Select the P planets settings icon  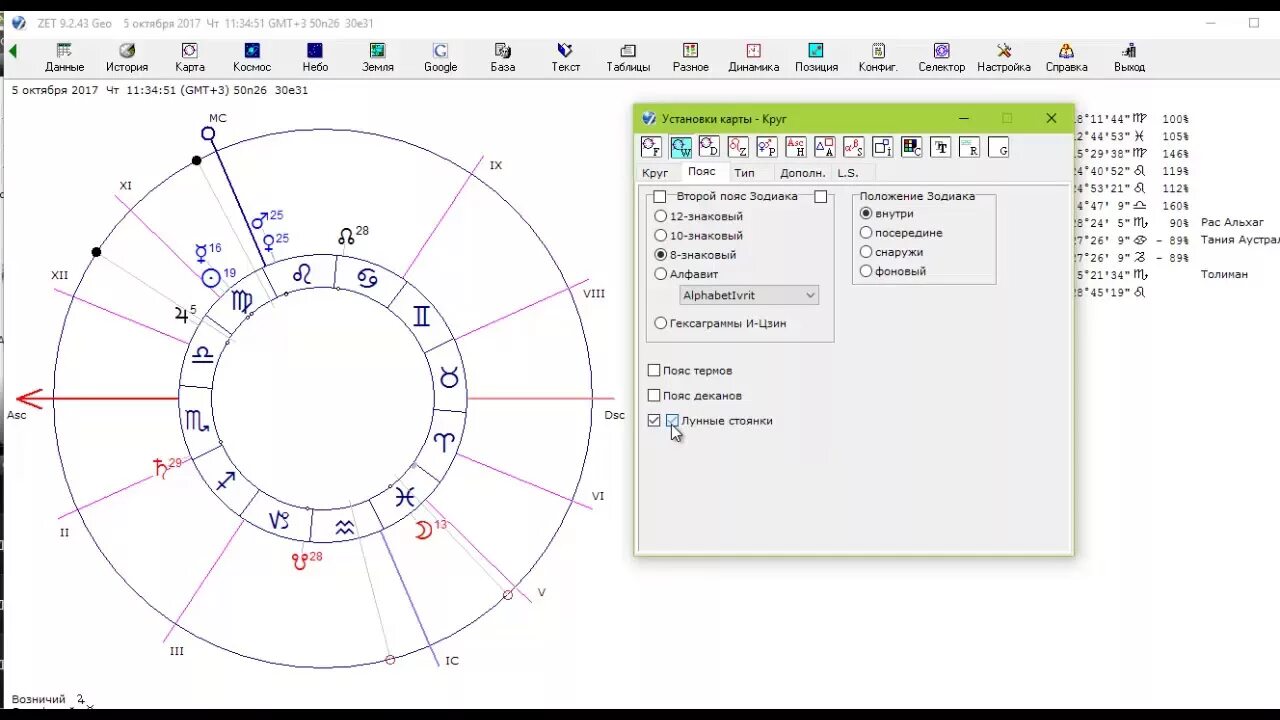(x=767, y=147)
